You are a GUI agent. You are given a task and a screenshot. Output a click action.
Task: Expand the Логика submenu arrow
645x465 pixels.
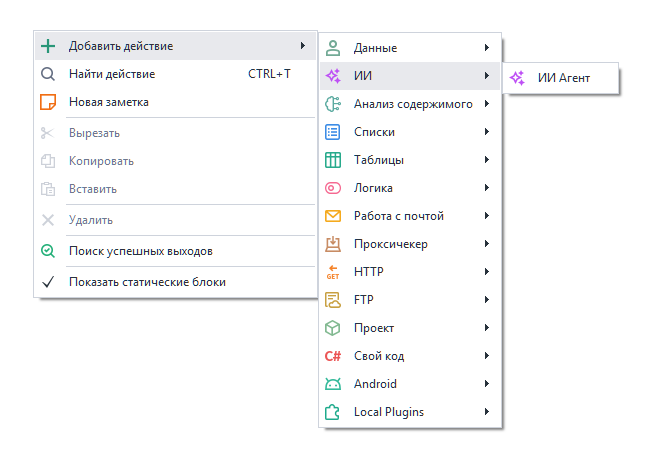tap(487, 188)
